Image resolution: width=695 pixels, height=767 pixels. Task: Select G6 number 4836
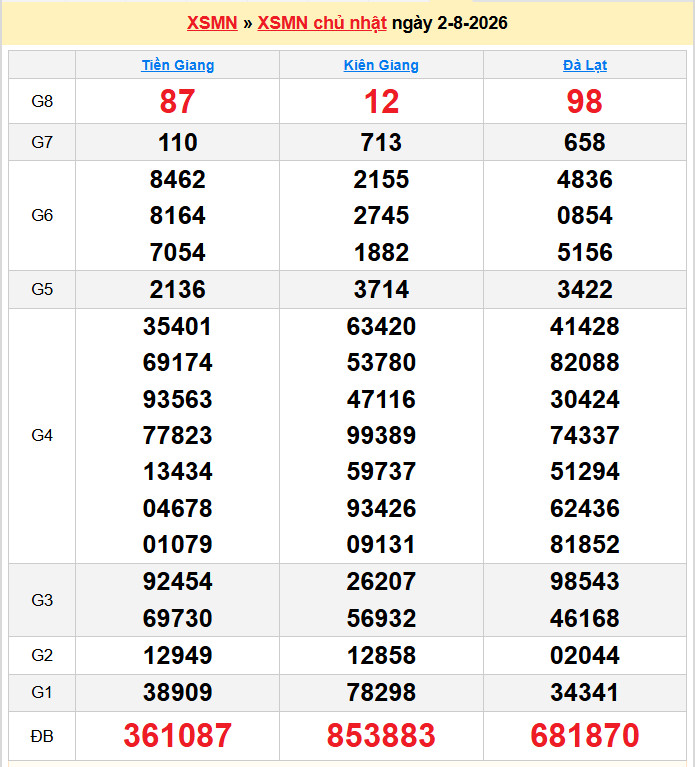[584, 179]
